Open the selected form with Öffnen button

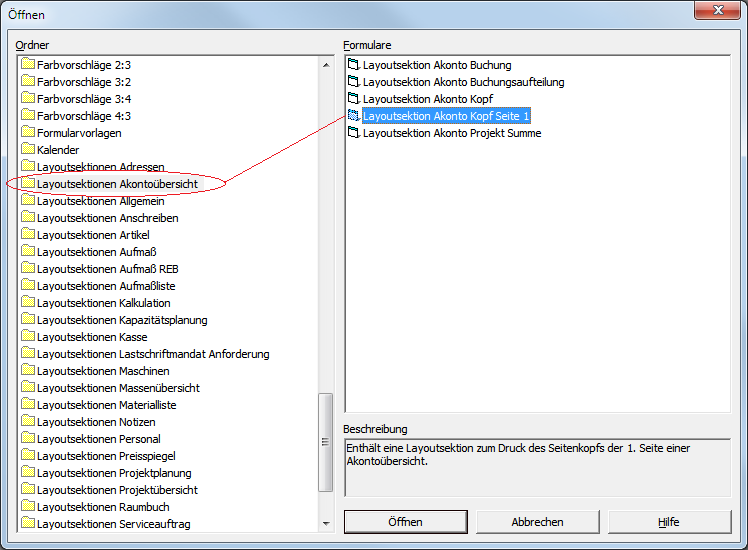(x=405, y=522)
